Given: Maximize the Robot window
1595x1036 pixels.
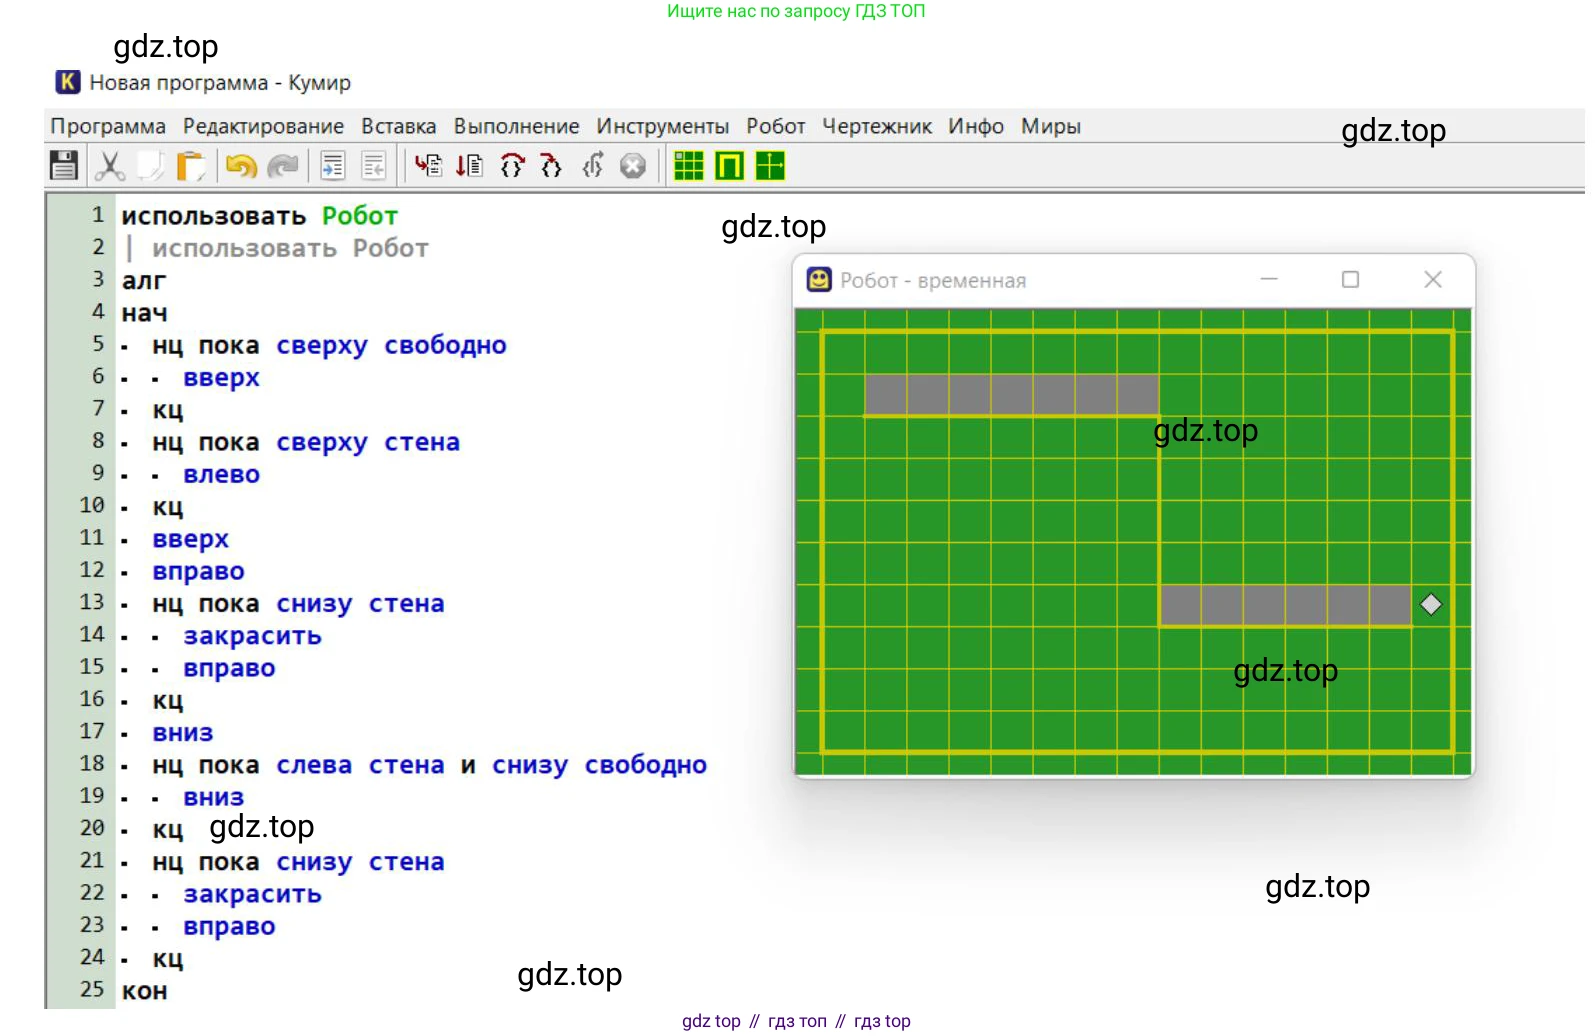Looking at the screenshot, I should pyautogui.click(x=1350, y=279).
